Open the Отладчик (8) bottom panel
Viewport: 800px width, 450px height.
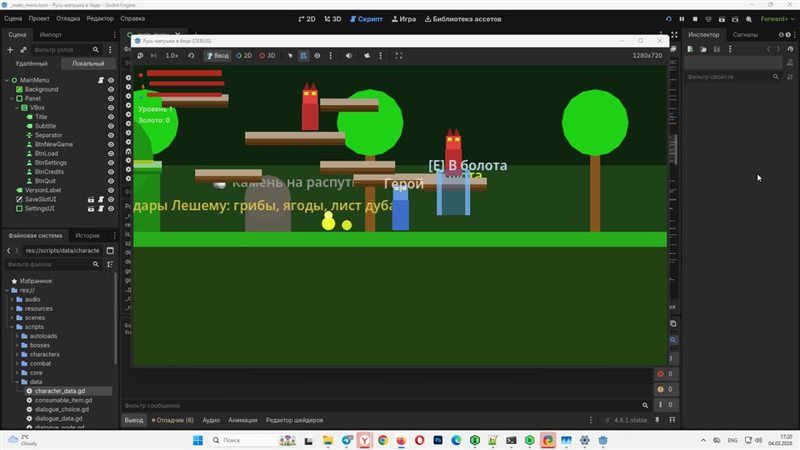[172, 420]
